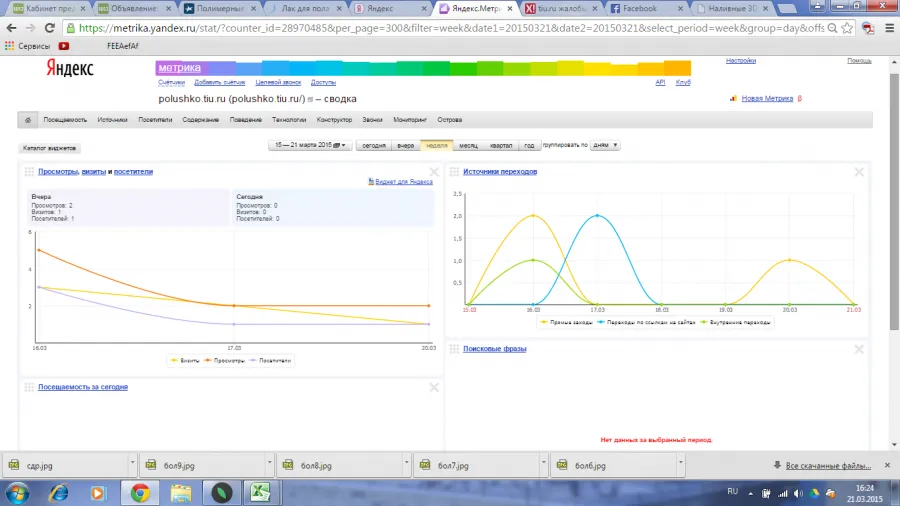The height and width of the screenshot is (506, 900).
Task: Select месяц period button
Action: 468,145
